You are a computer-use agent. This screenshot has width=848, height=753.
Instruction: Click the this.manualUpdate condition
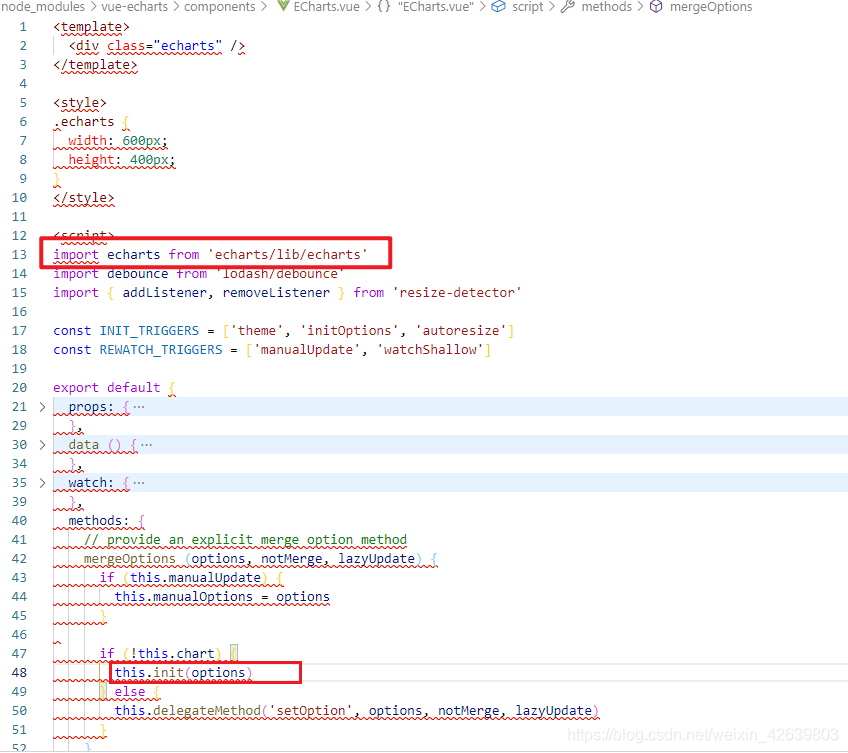pyautogui.click(x=195, y=577)
